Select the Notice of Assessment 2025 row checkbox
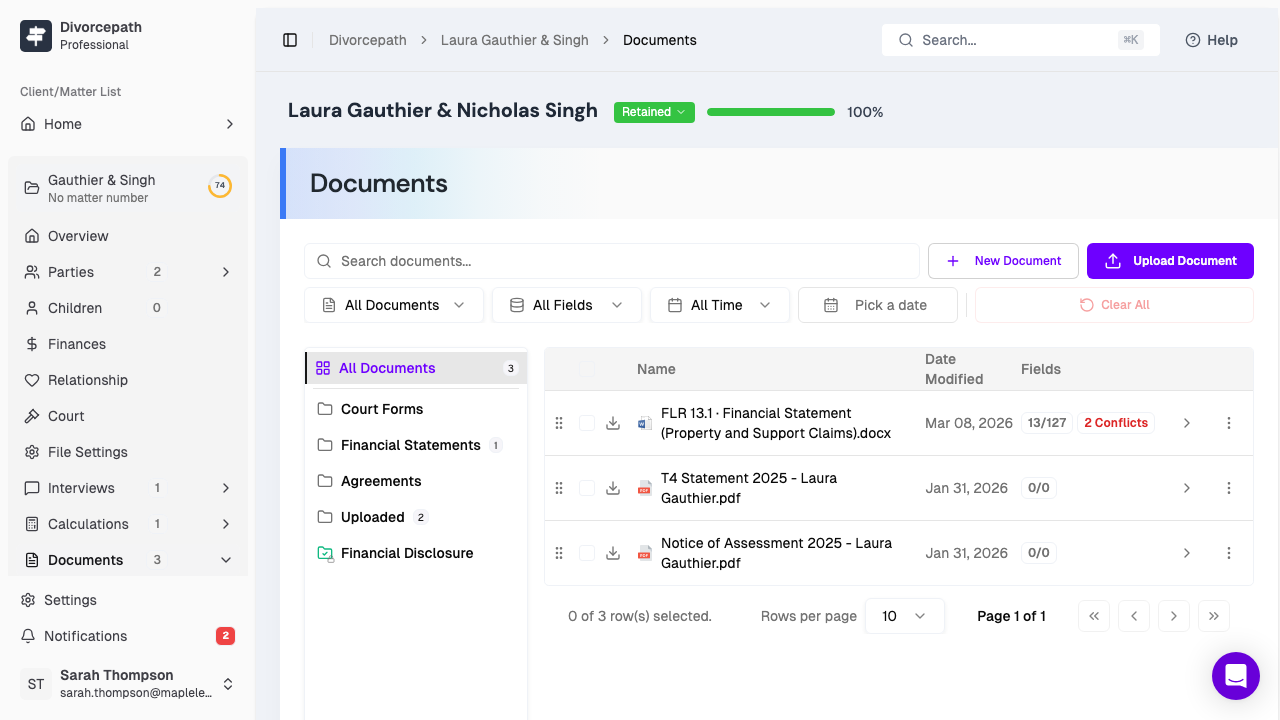1280x720 pixels. 587,553
